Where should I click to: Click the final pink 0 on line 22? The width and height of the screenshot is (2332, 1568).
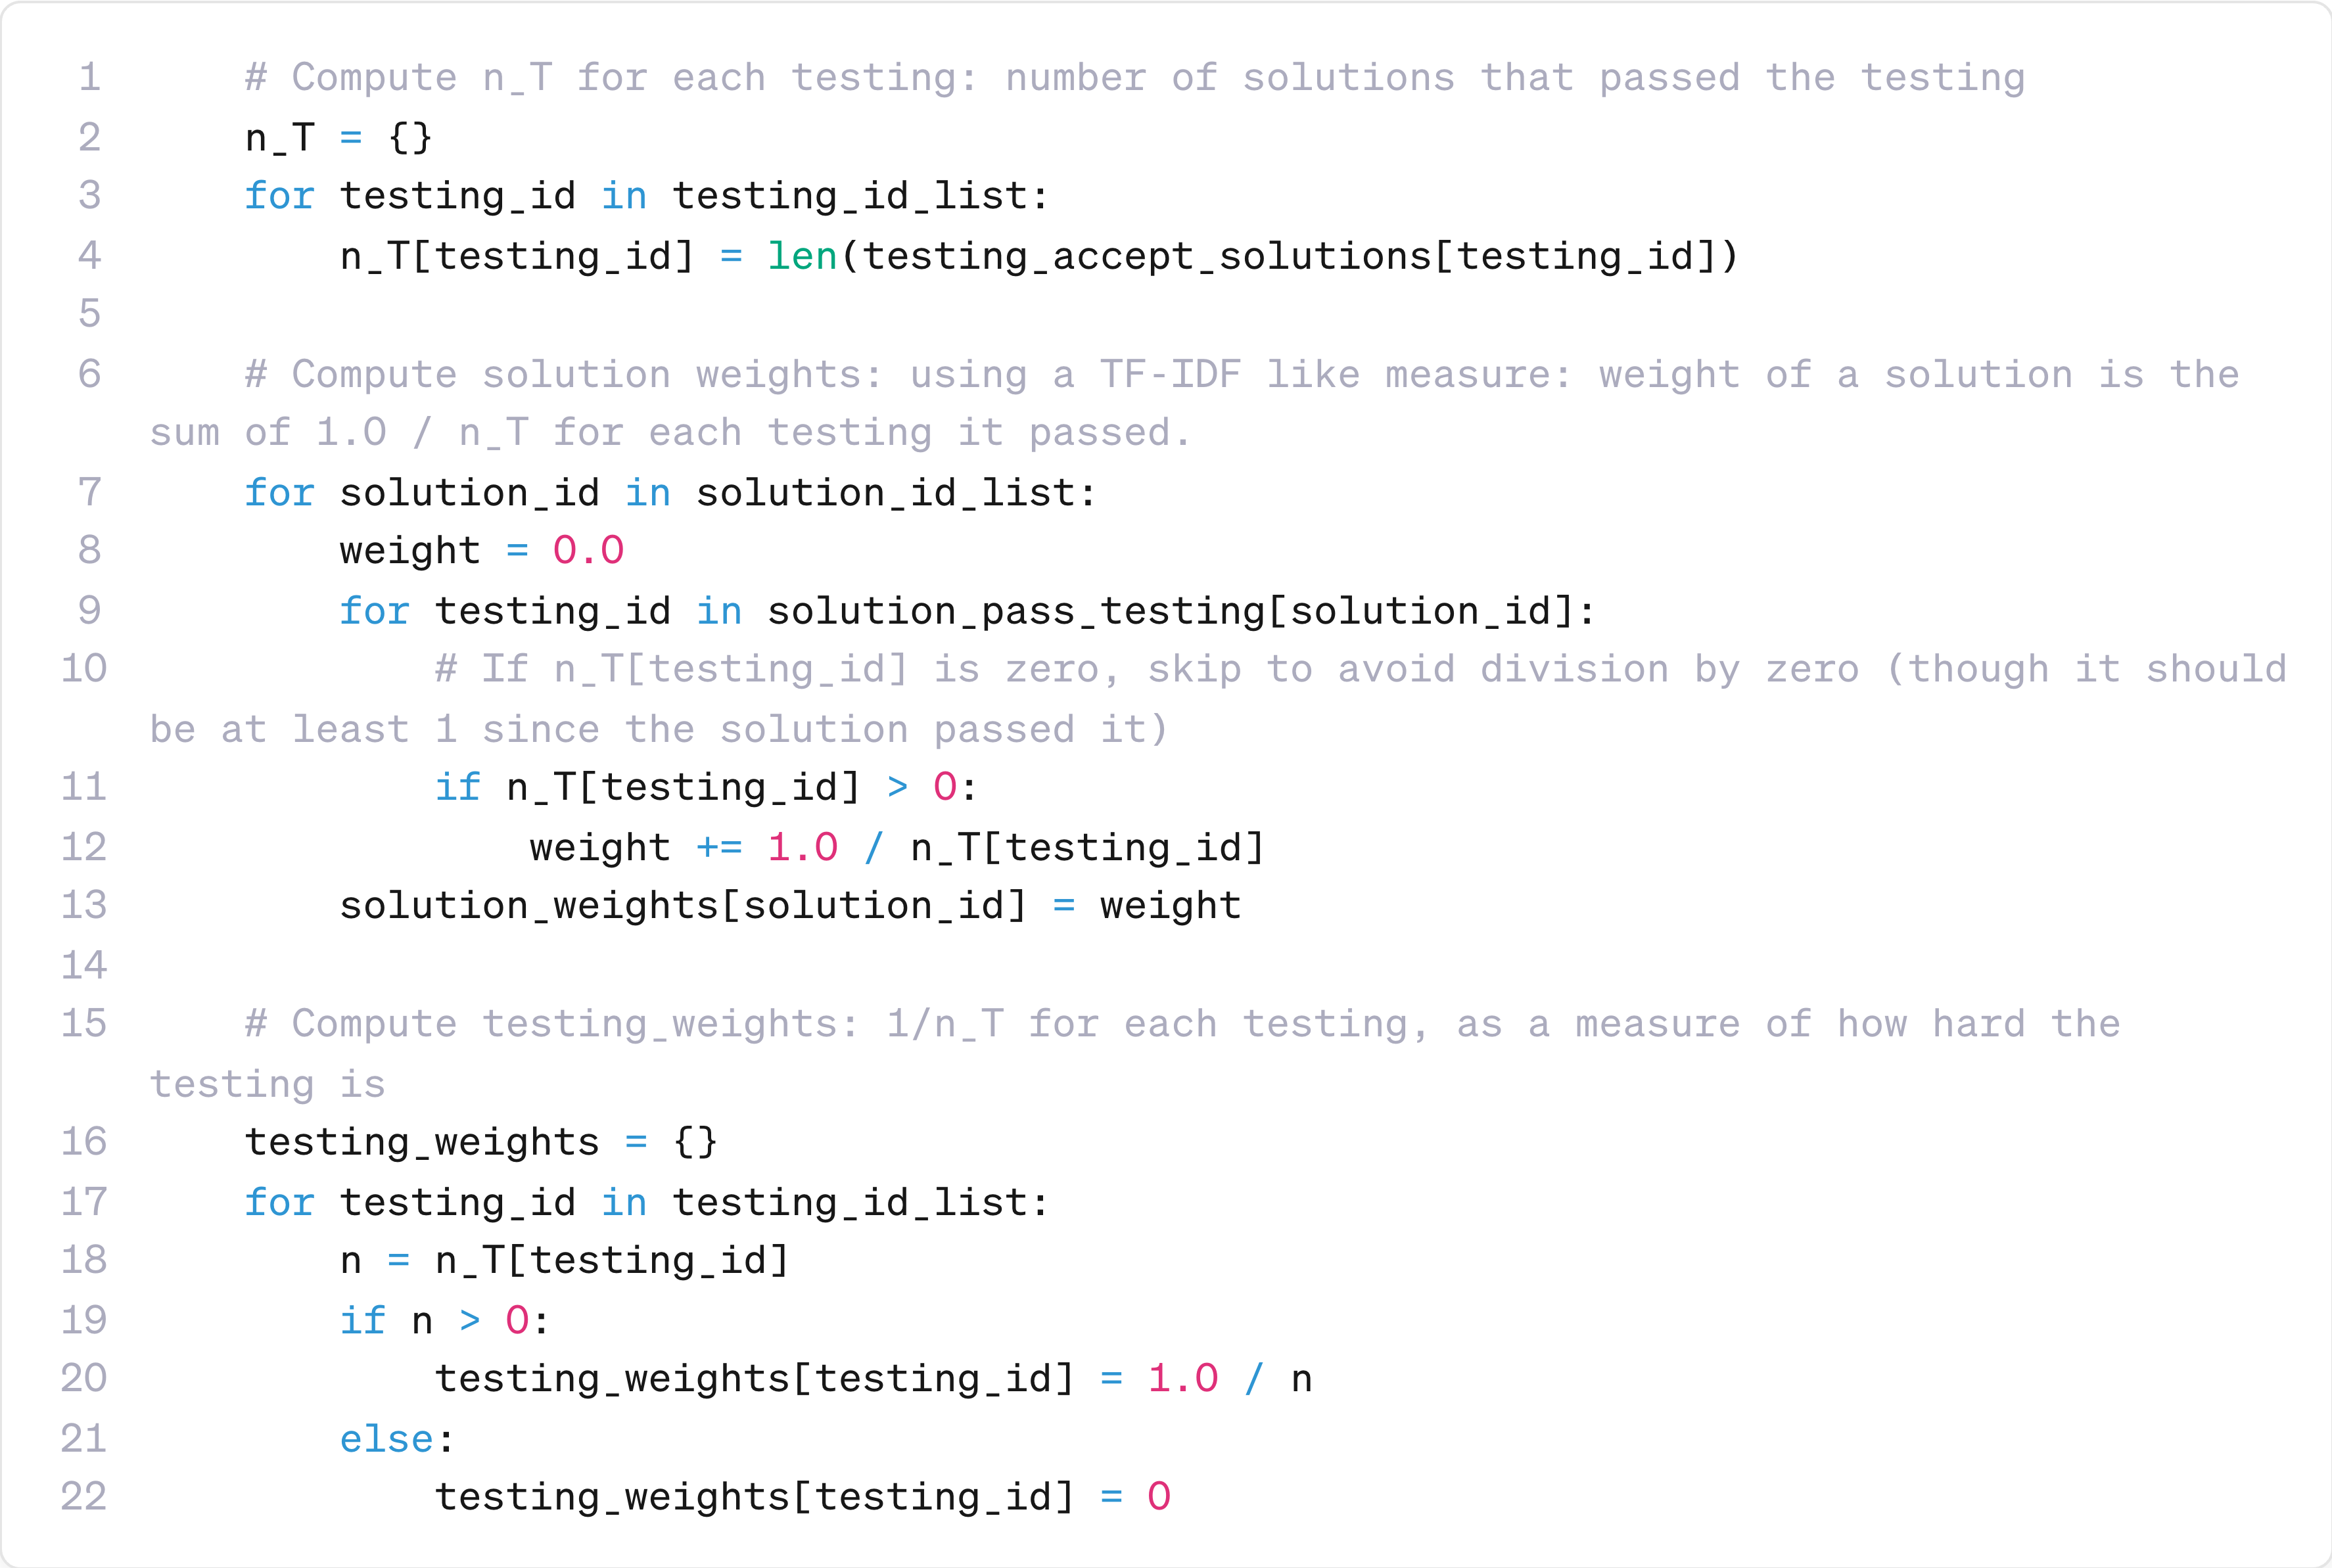click(1158, 1497)
